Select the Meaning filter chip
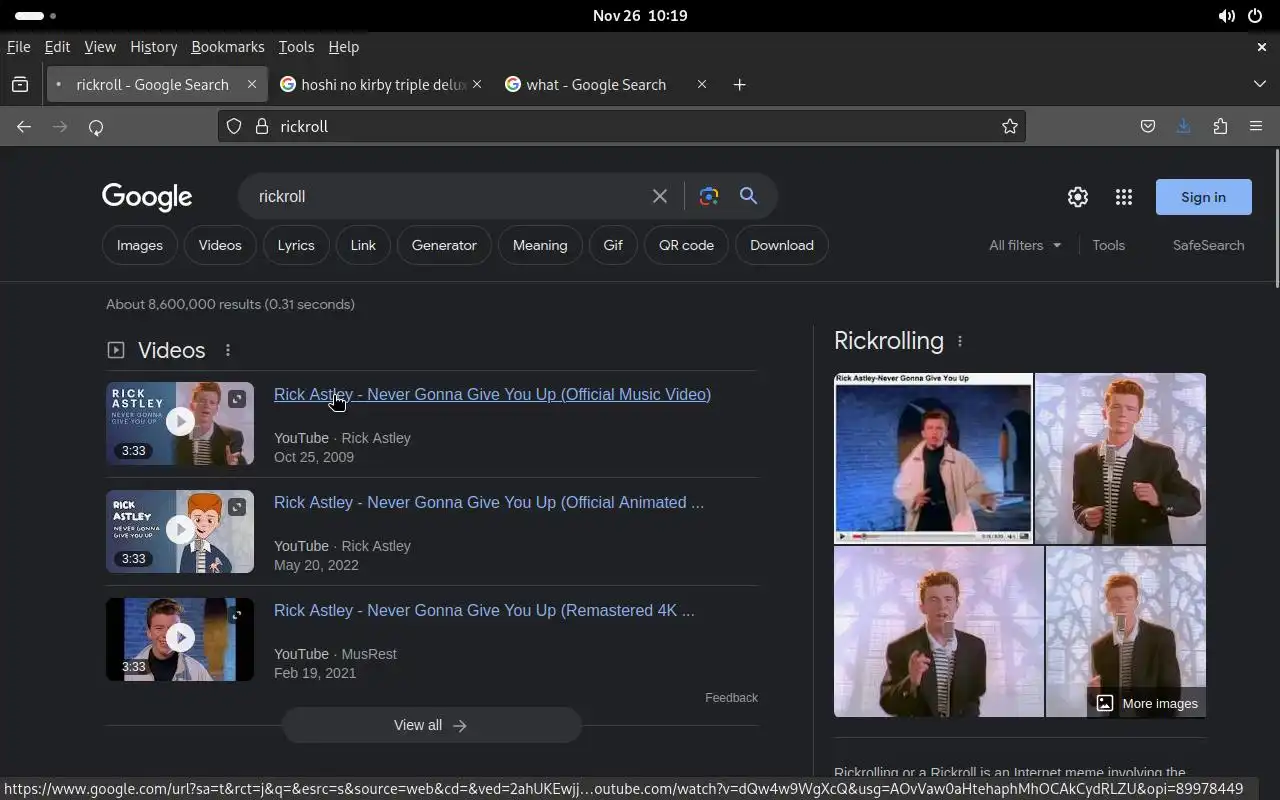The width and height of the screenshot is (1280, 800). pyautogui.click(x=540, y=245)
